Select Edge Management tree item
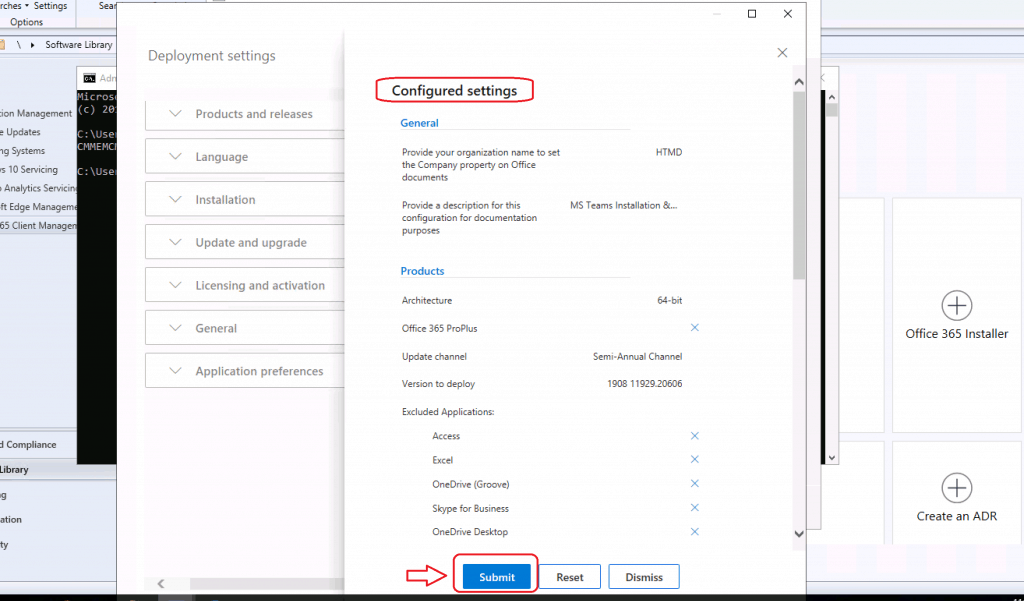The image size is (1024, 601). [x=39, y=206]
